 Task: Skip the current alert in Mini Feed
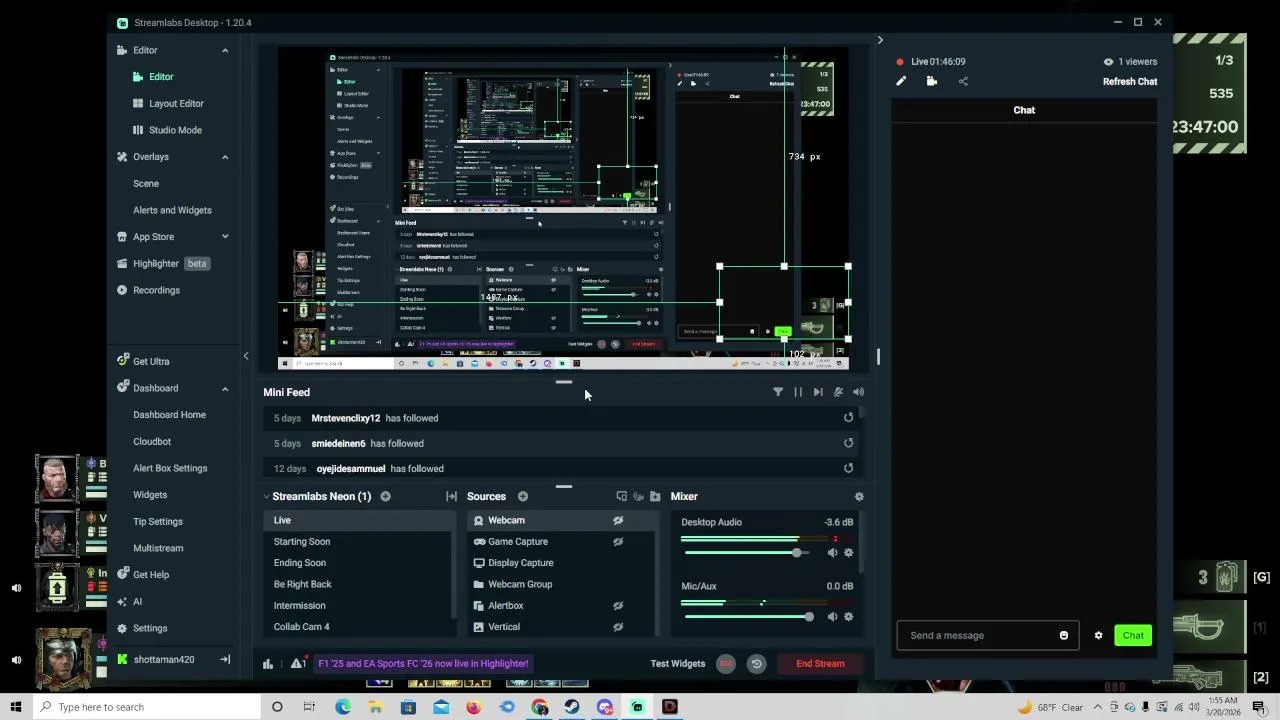pyautogui.click(x=818, y=392)
